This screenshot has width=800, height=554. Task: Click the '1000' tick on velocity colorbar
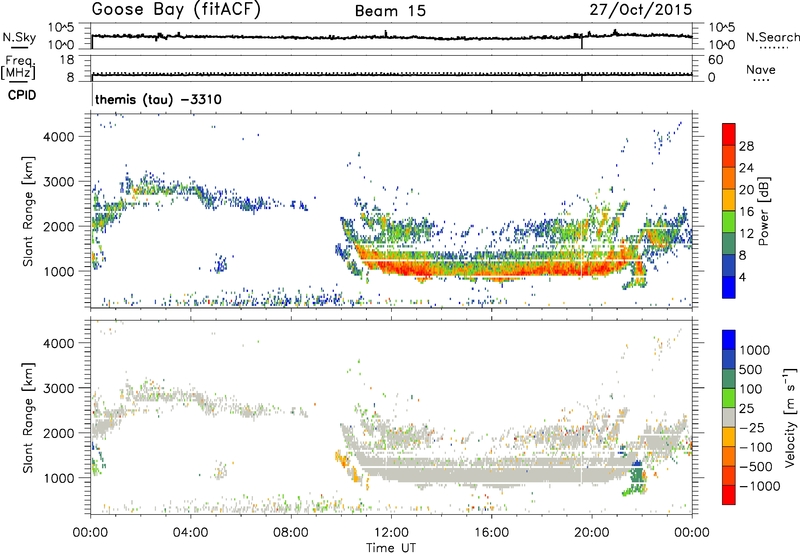pos(755,350)
